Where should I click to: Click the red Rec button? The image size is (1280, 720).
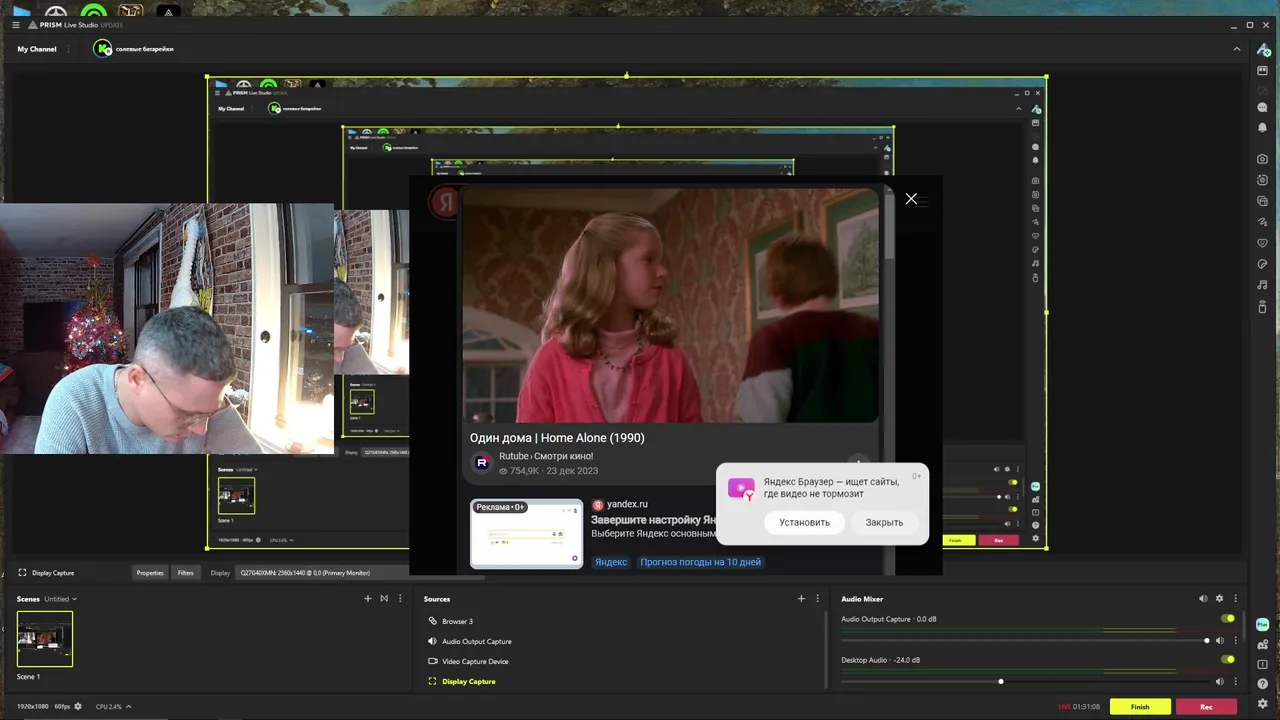(x=1206, y=706)
